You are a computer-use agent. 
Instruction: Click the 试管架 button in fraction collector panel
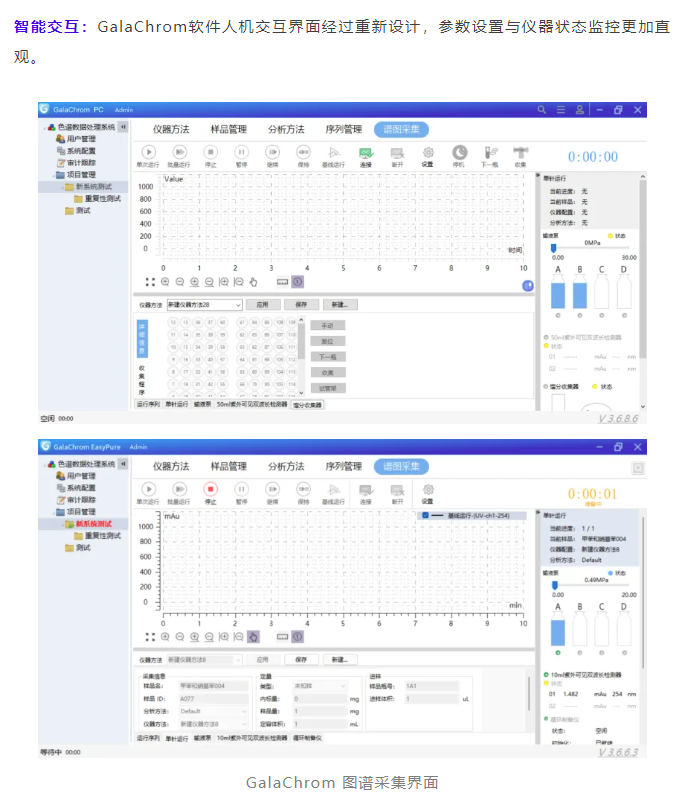327,388
